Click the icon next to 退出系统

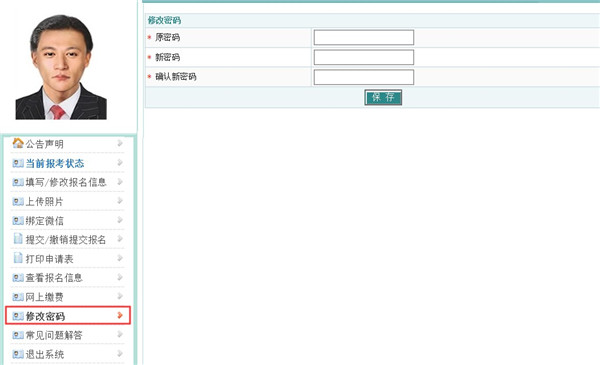pyautogui.click(x=18, y=354)
